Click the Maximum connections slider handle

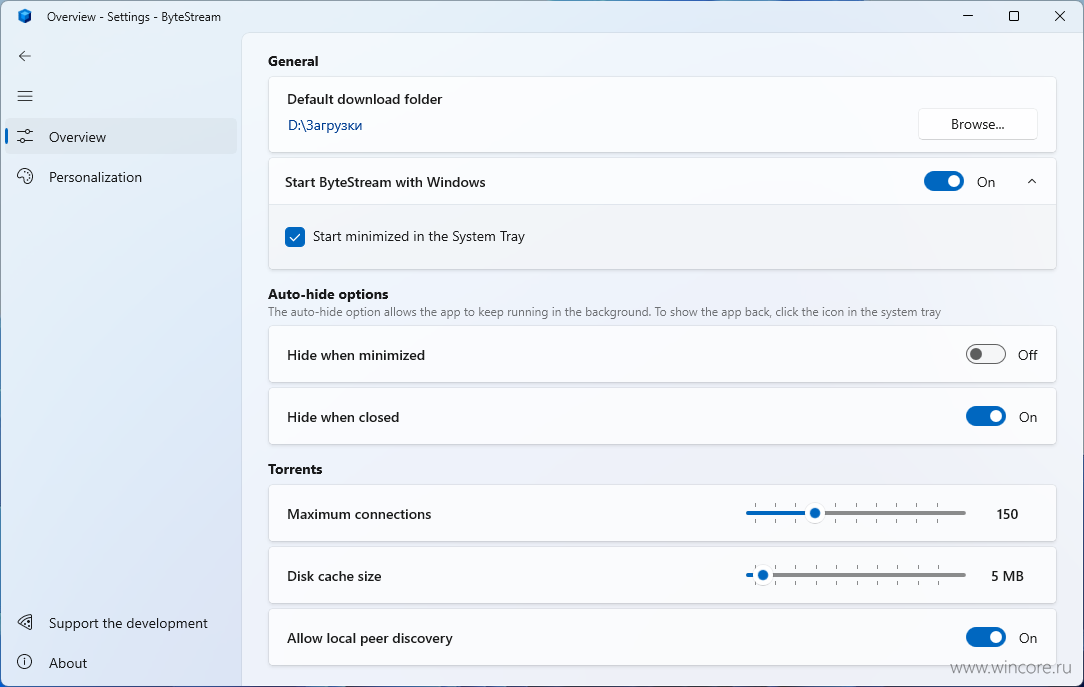pyautogui.click(x=815, y=513)
